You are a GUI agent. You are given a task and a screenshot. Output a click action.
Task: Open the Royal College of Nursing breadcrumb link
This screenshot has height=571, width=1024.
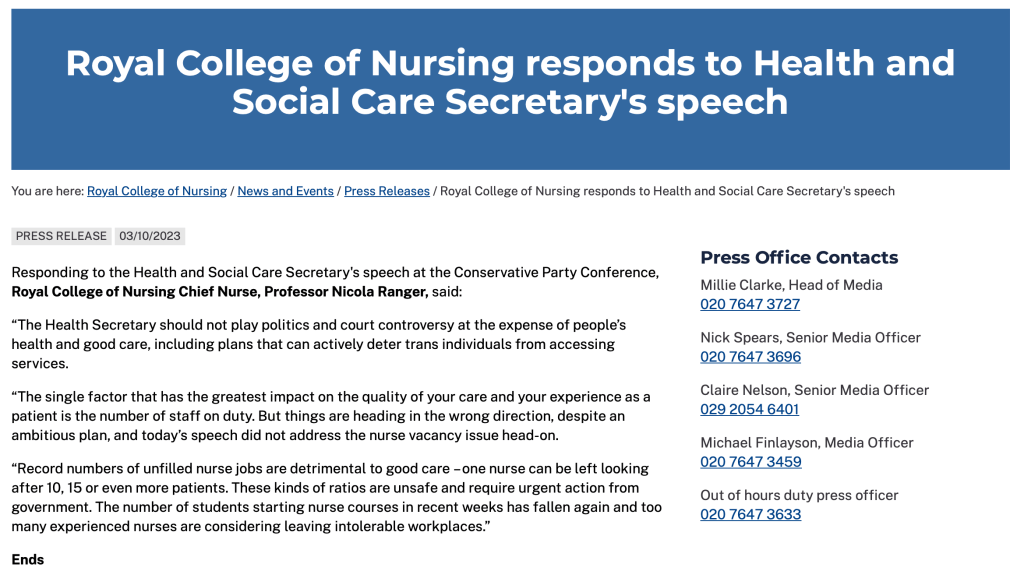click(x=157, y=191)
